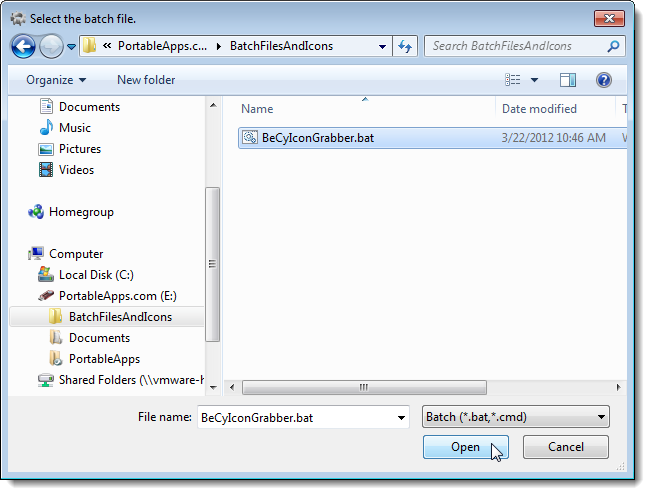
Task: Click PortableApps.c... in the address path
Action: coord(162,46)
